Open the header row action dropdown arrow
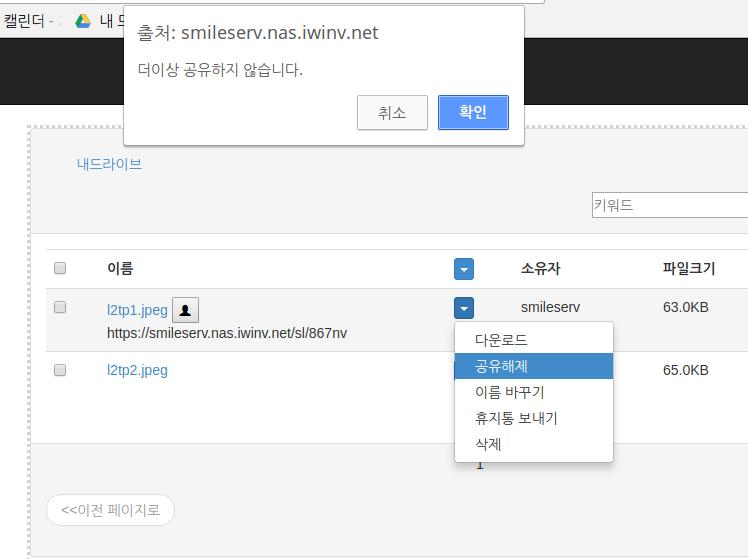This screenshot has width=748, height=559. 463,269
